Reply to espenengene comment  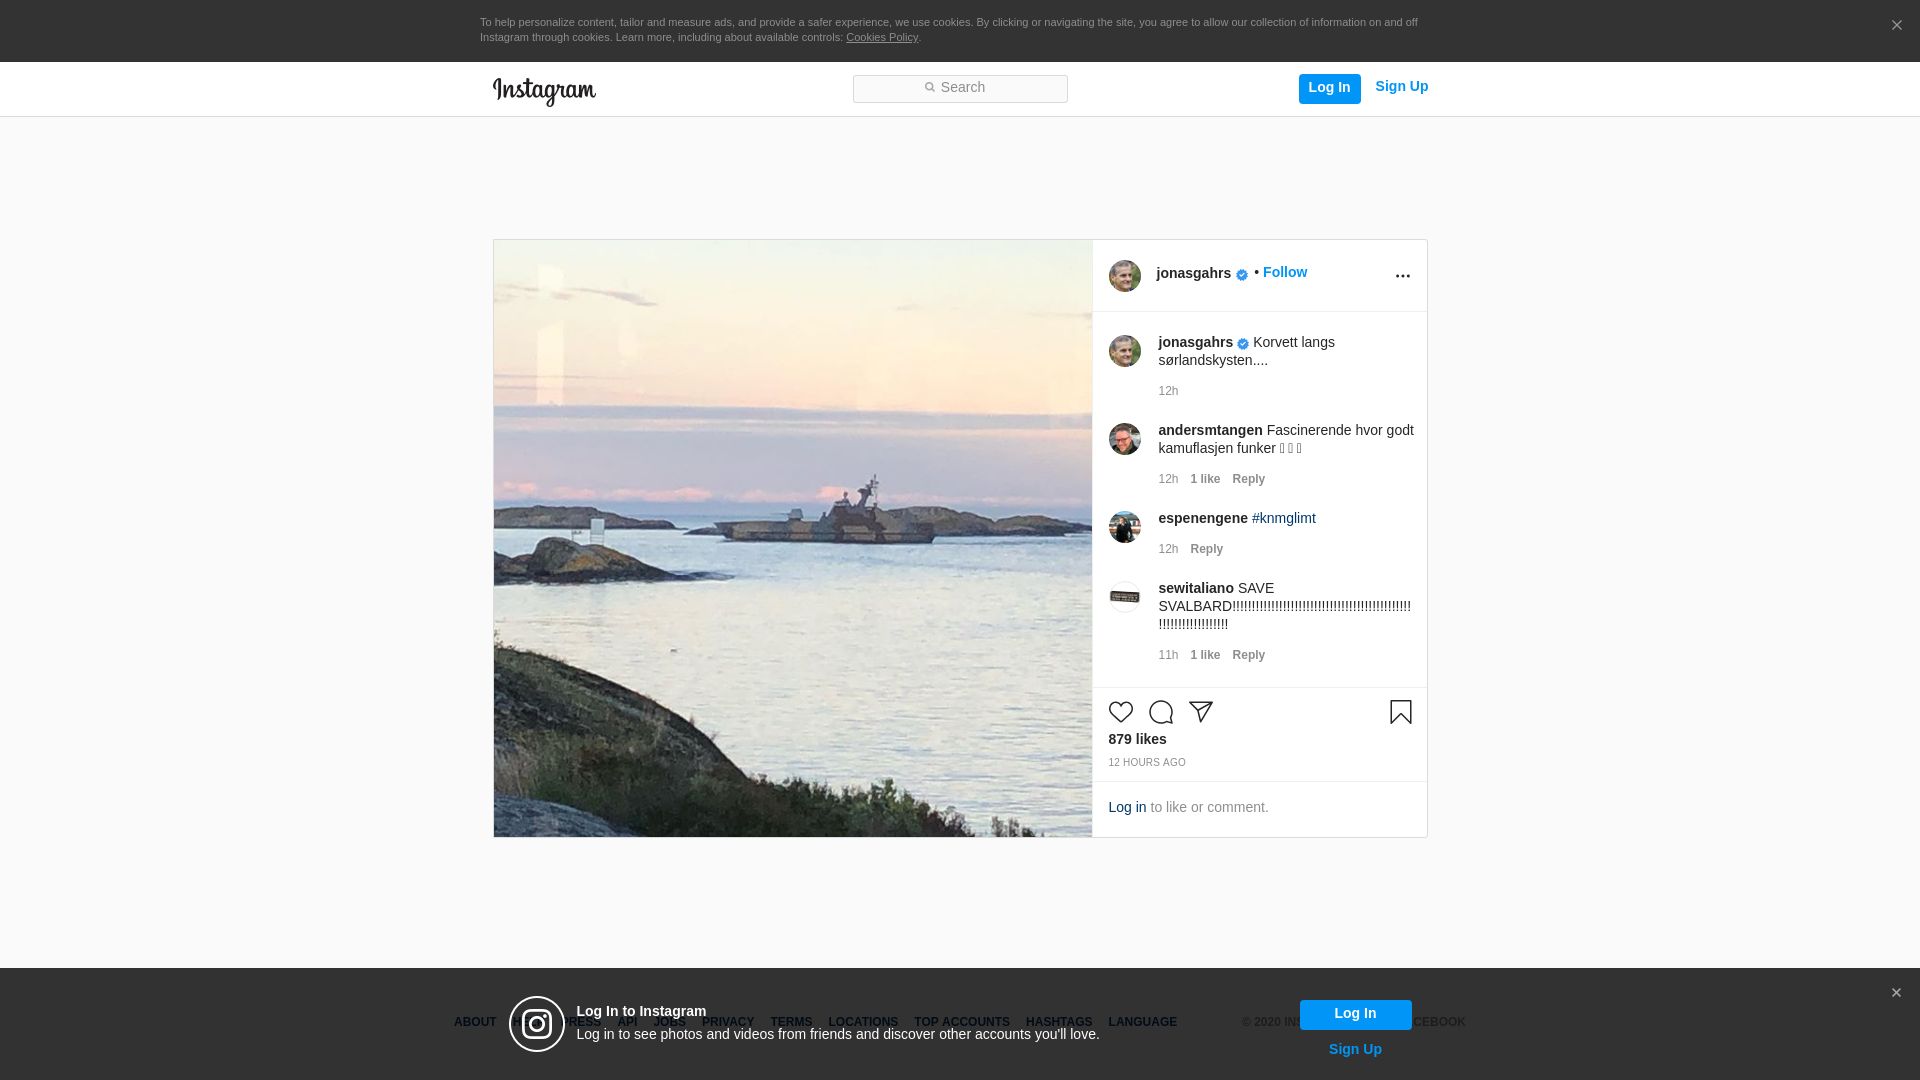pyautogui.click(x=1206, y=549)
